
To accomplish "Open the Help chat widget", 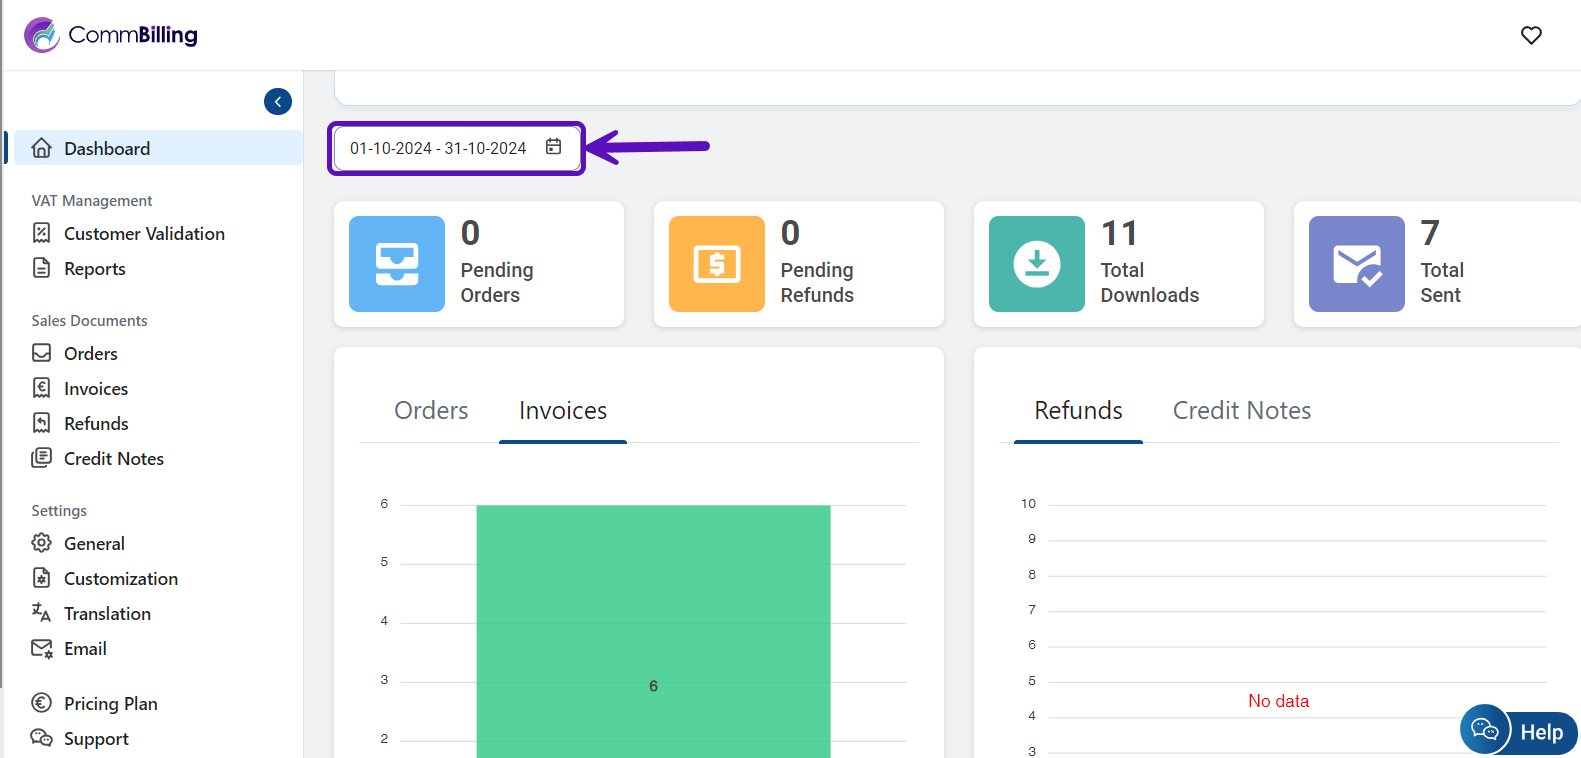I will pos(1518,731).
